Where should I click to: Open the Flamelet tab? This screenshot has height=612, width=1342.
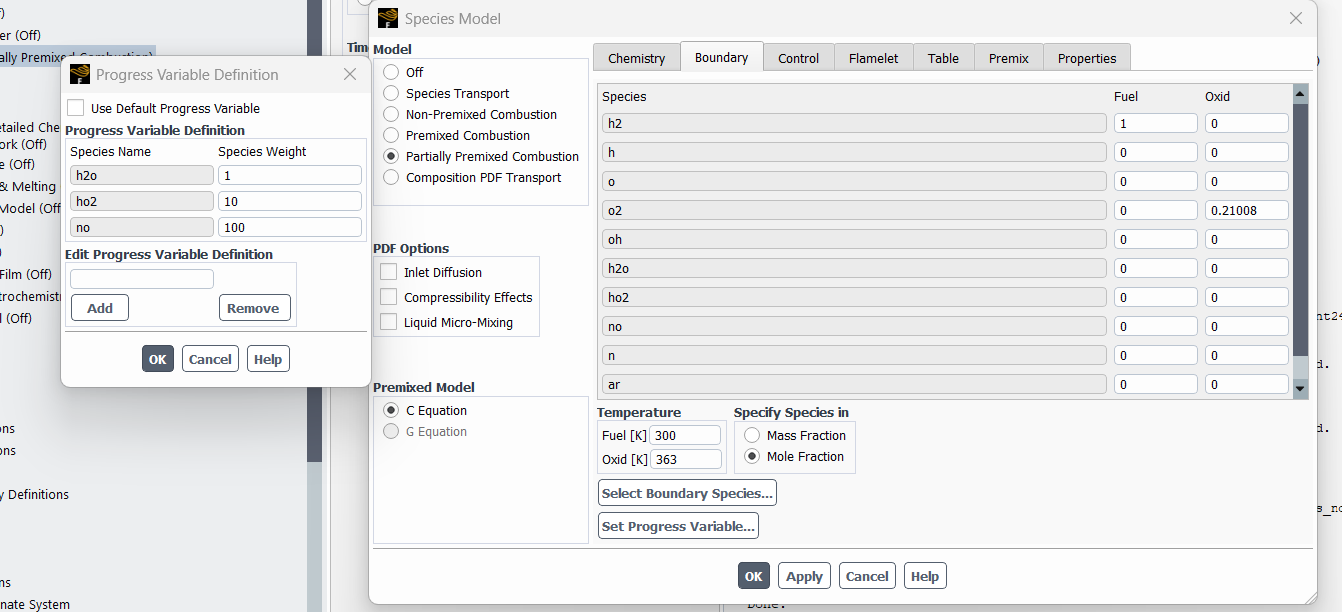[873, 58]
